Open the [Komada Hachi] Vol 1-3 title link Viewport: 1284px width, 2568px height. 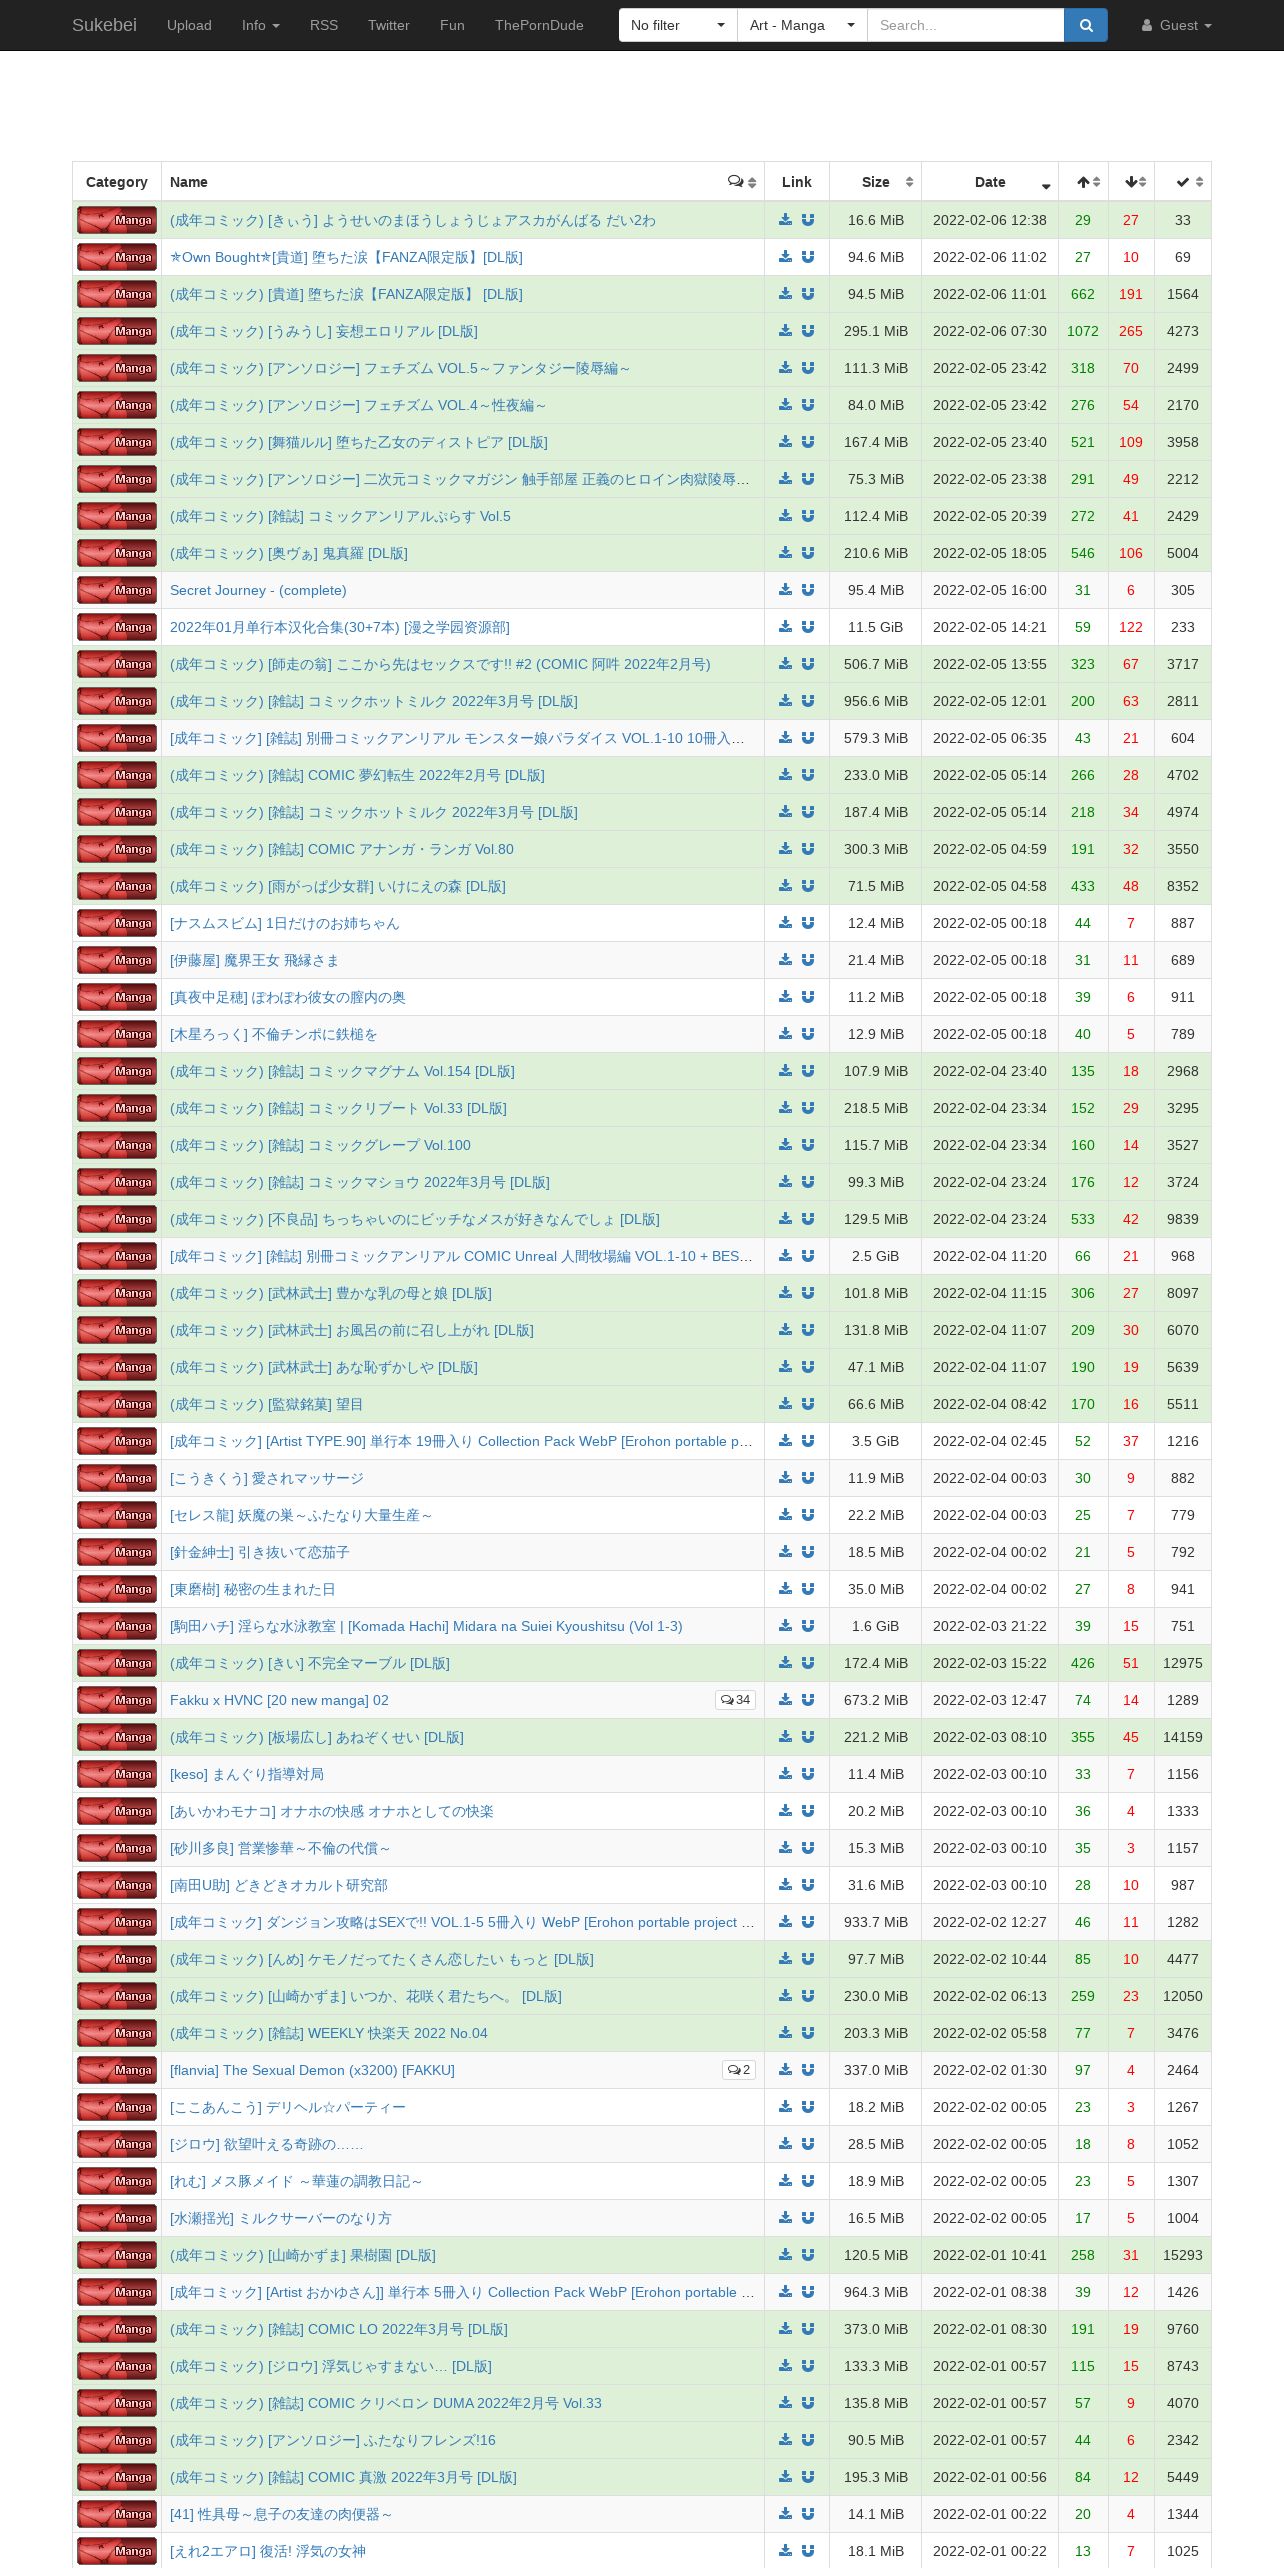(x=426, y=1626)
